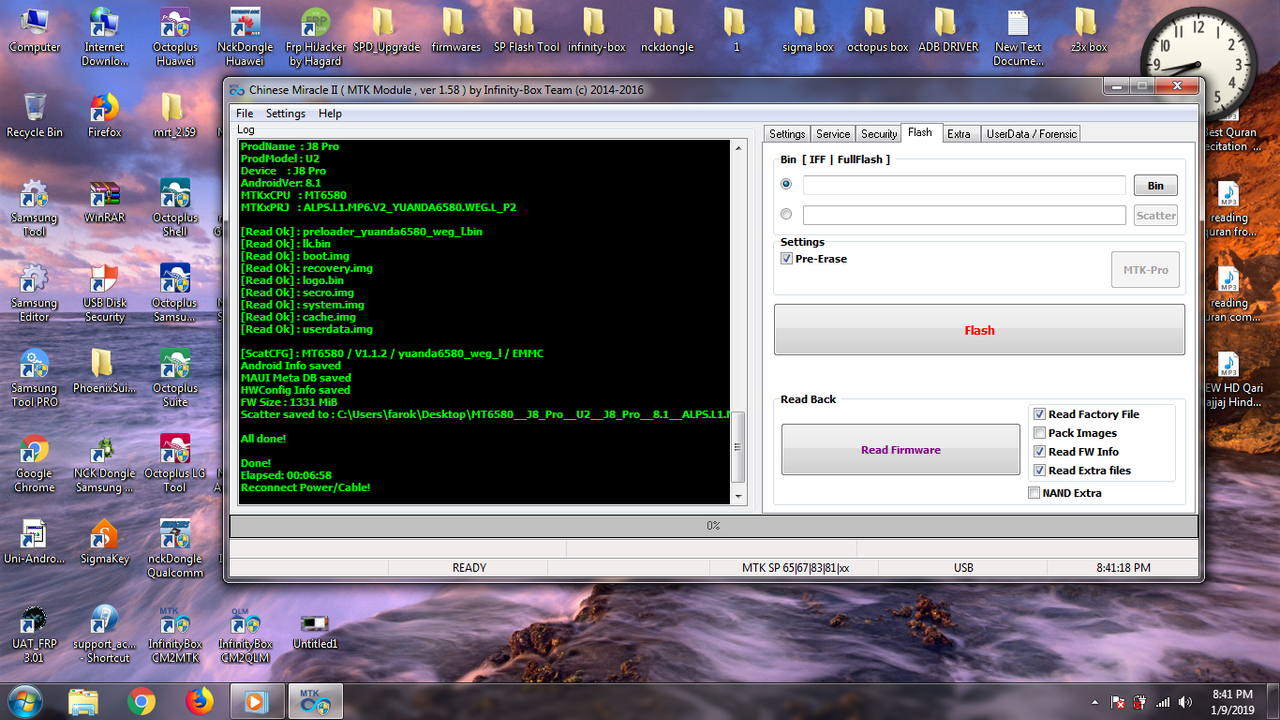Viewport: 1280px width, 720px height.
Task: Click the Scatter browse button
Action: tap(1155, 215)
